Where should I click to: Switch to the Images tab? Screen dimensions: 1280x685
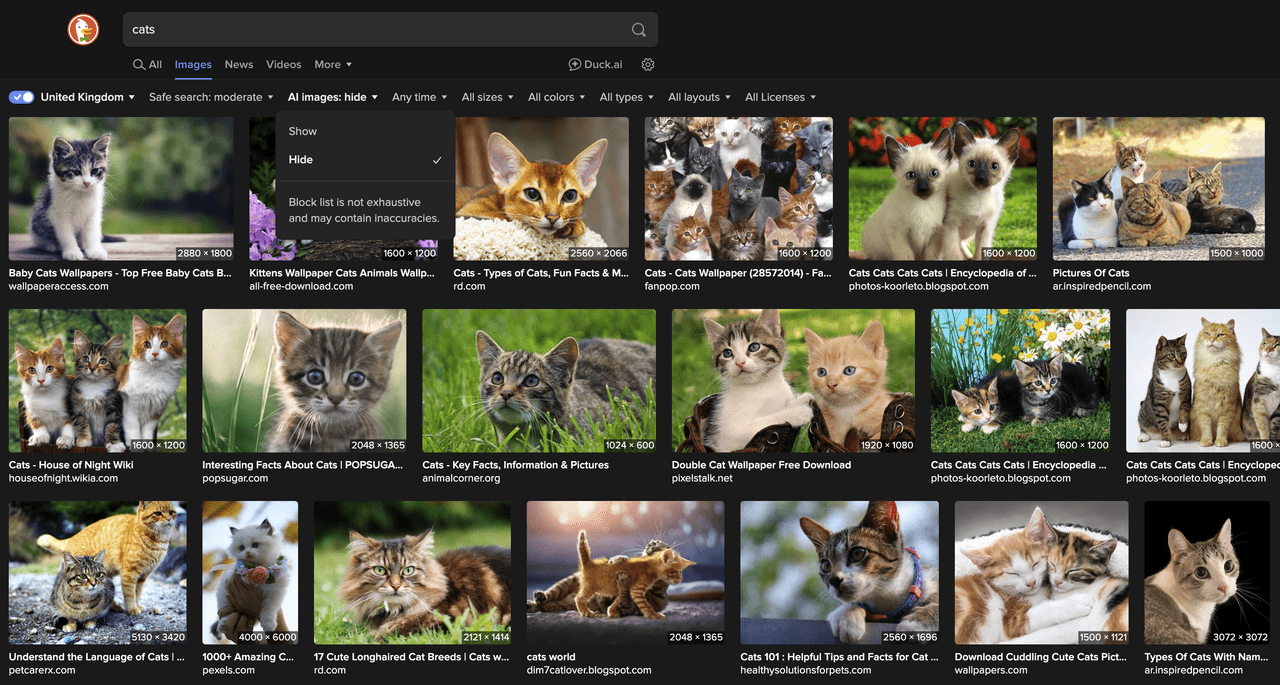192,64
